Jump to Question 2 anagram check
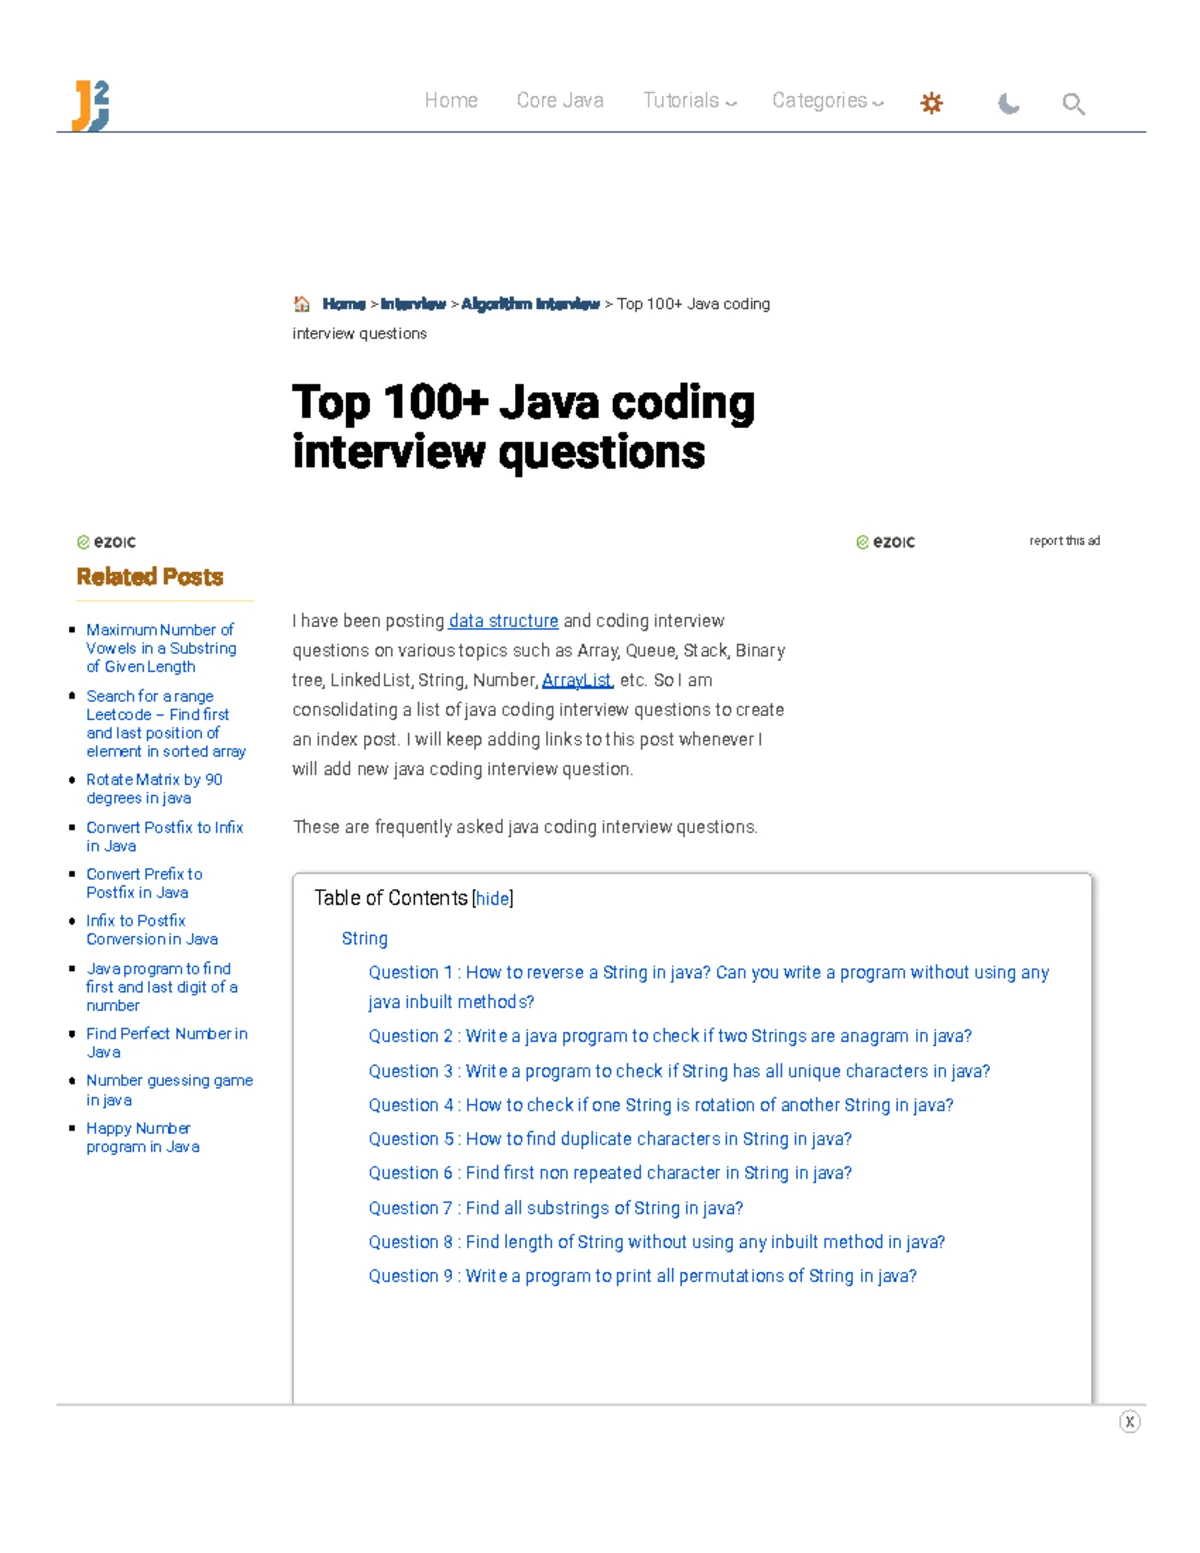 click(670, 1036)
